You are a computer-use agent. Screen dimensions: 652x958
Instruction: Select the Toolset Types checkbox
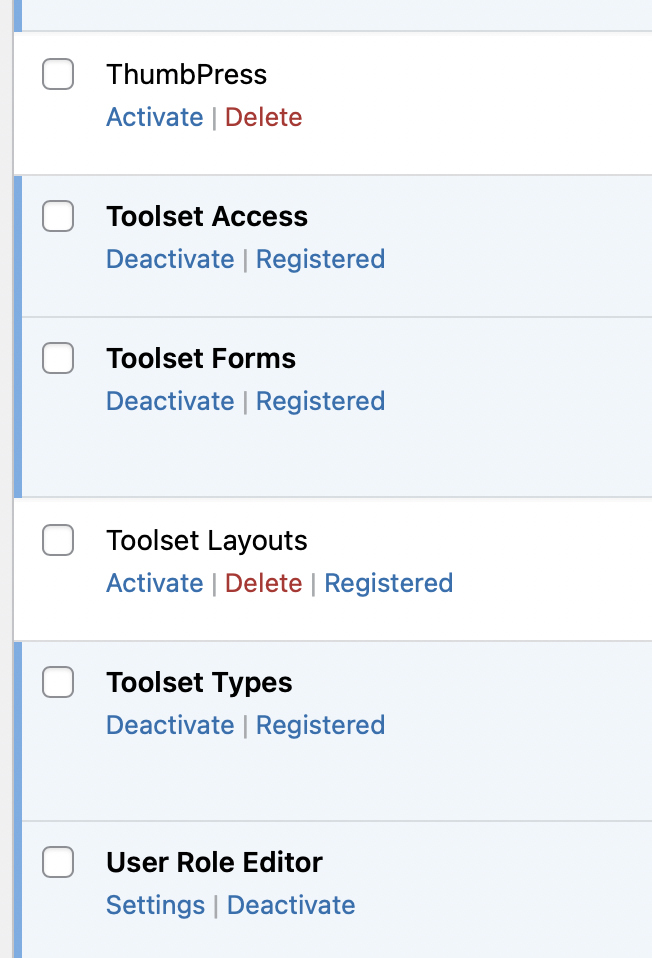pos(58,682)
